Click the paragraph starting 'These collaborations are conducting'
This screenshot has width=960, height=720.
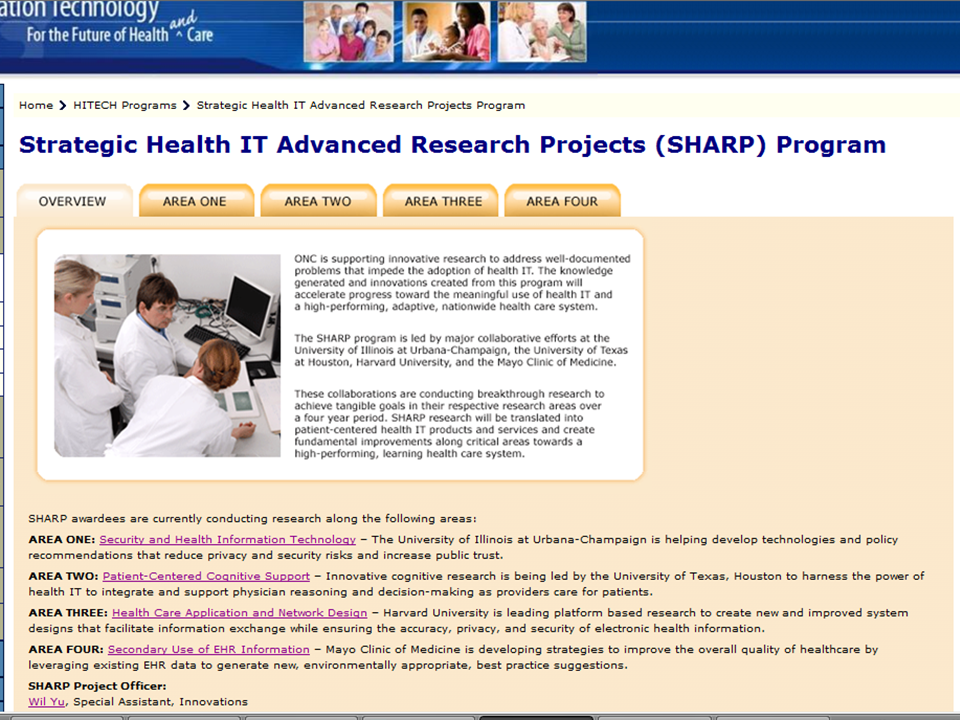(449, 424)
